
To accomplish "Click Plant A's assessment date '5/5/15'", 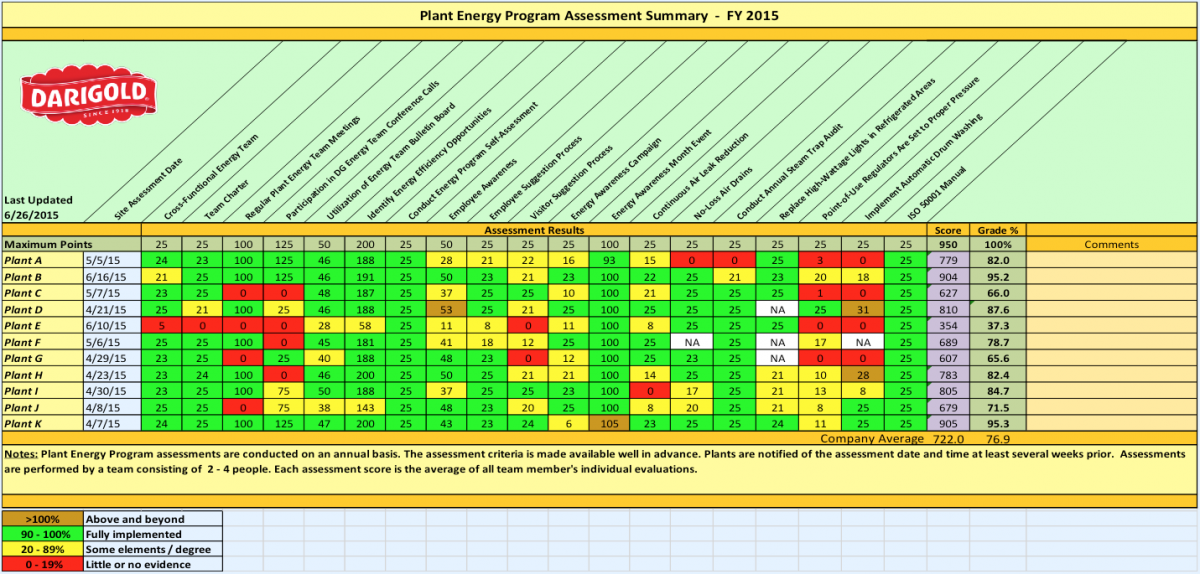I will click(x=111, y=259).
